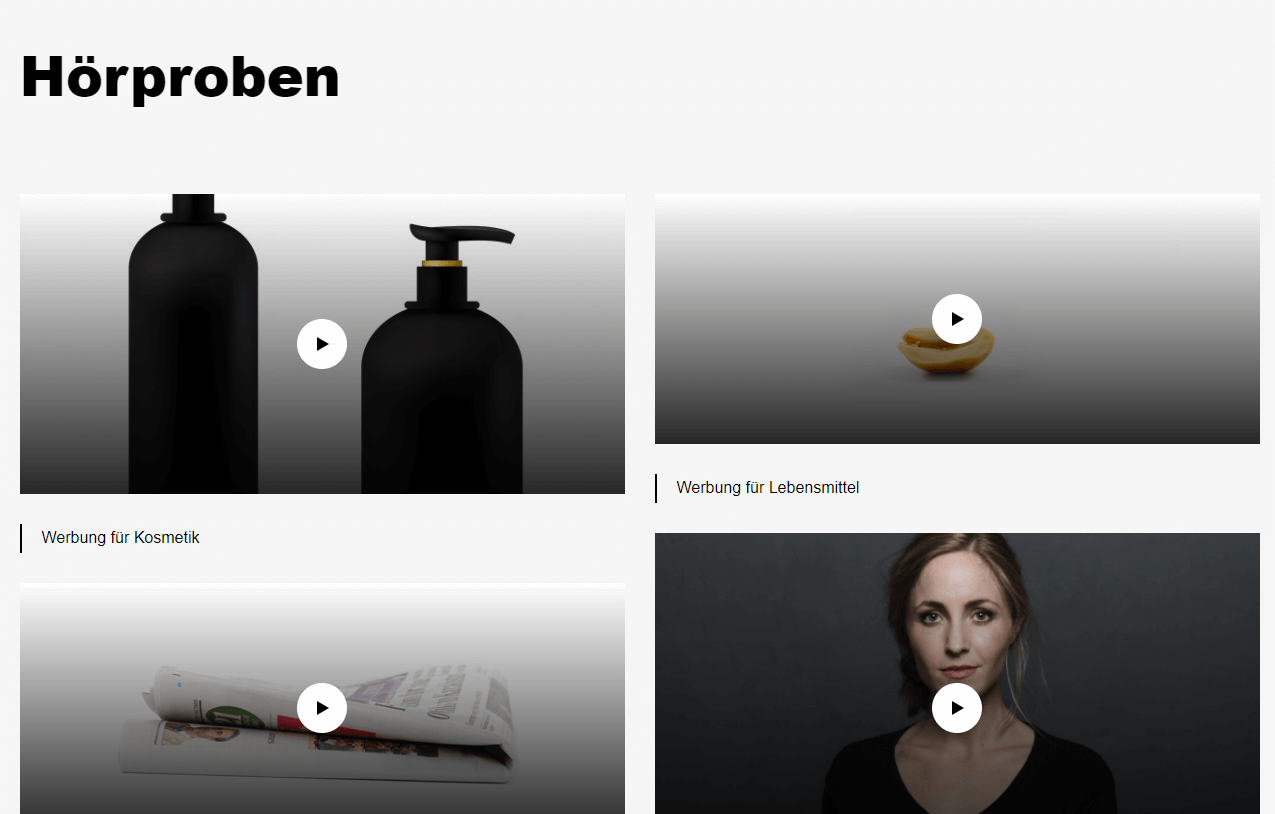The width and height of the screenshot is (1275, 814).
Task: Play the cosmetics bottles audio sample
Action: (322, 344)
